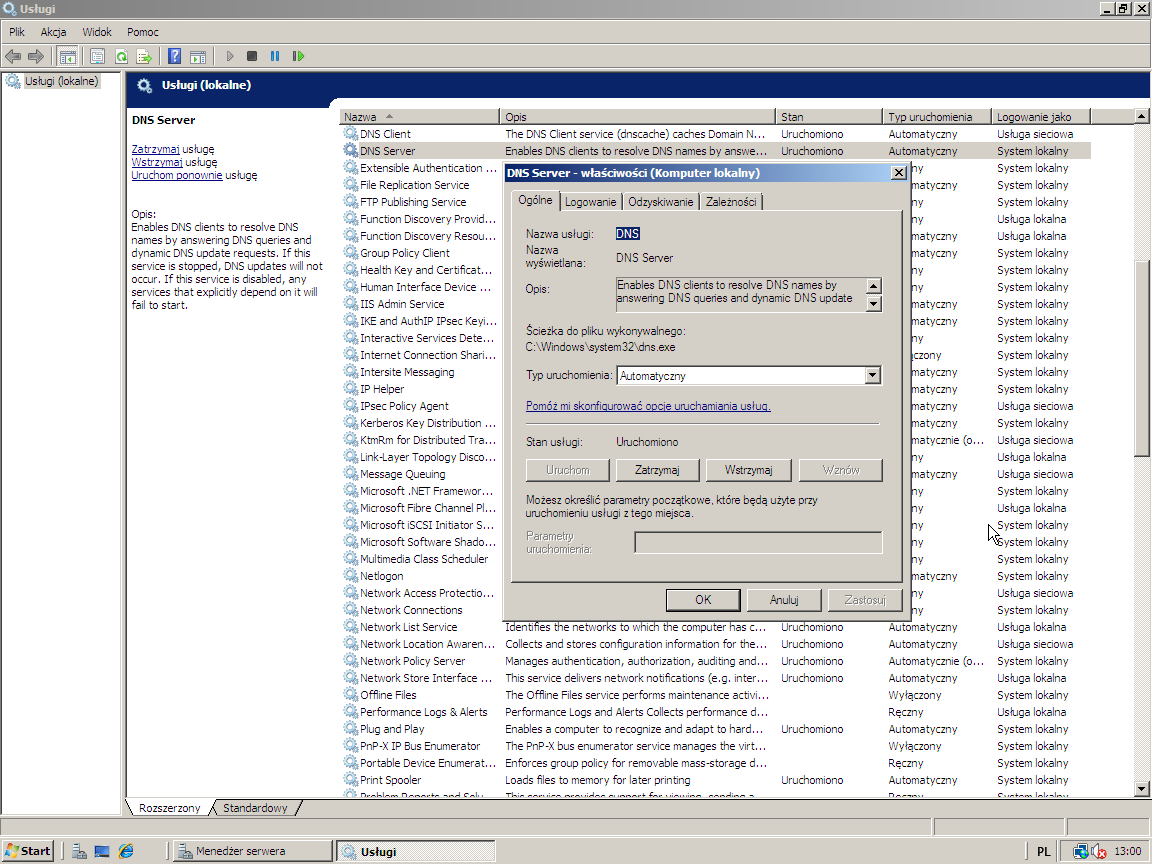Sort by the Nazwa column header

coord(420,117)
